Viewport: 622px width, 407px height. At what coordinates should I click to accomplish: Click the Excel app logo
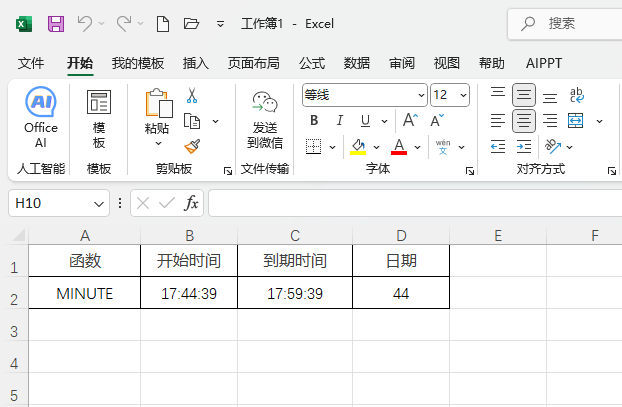[24, 24]
